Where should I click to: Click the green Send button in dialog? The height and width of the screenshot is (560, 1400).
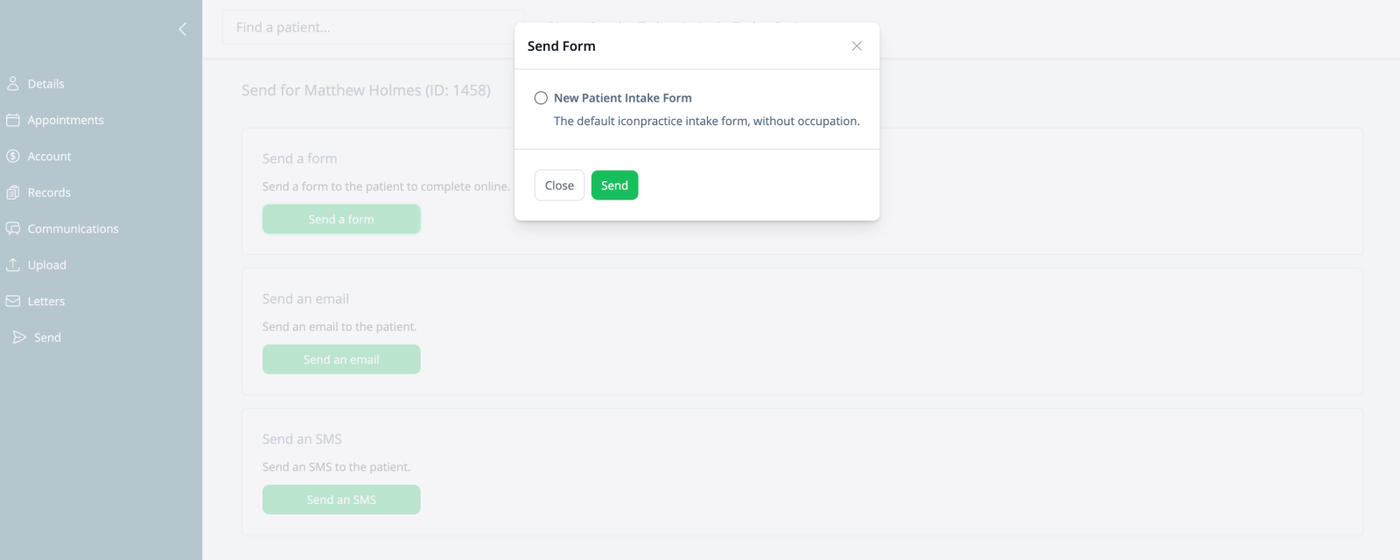coord(614,185)
